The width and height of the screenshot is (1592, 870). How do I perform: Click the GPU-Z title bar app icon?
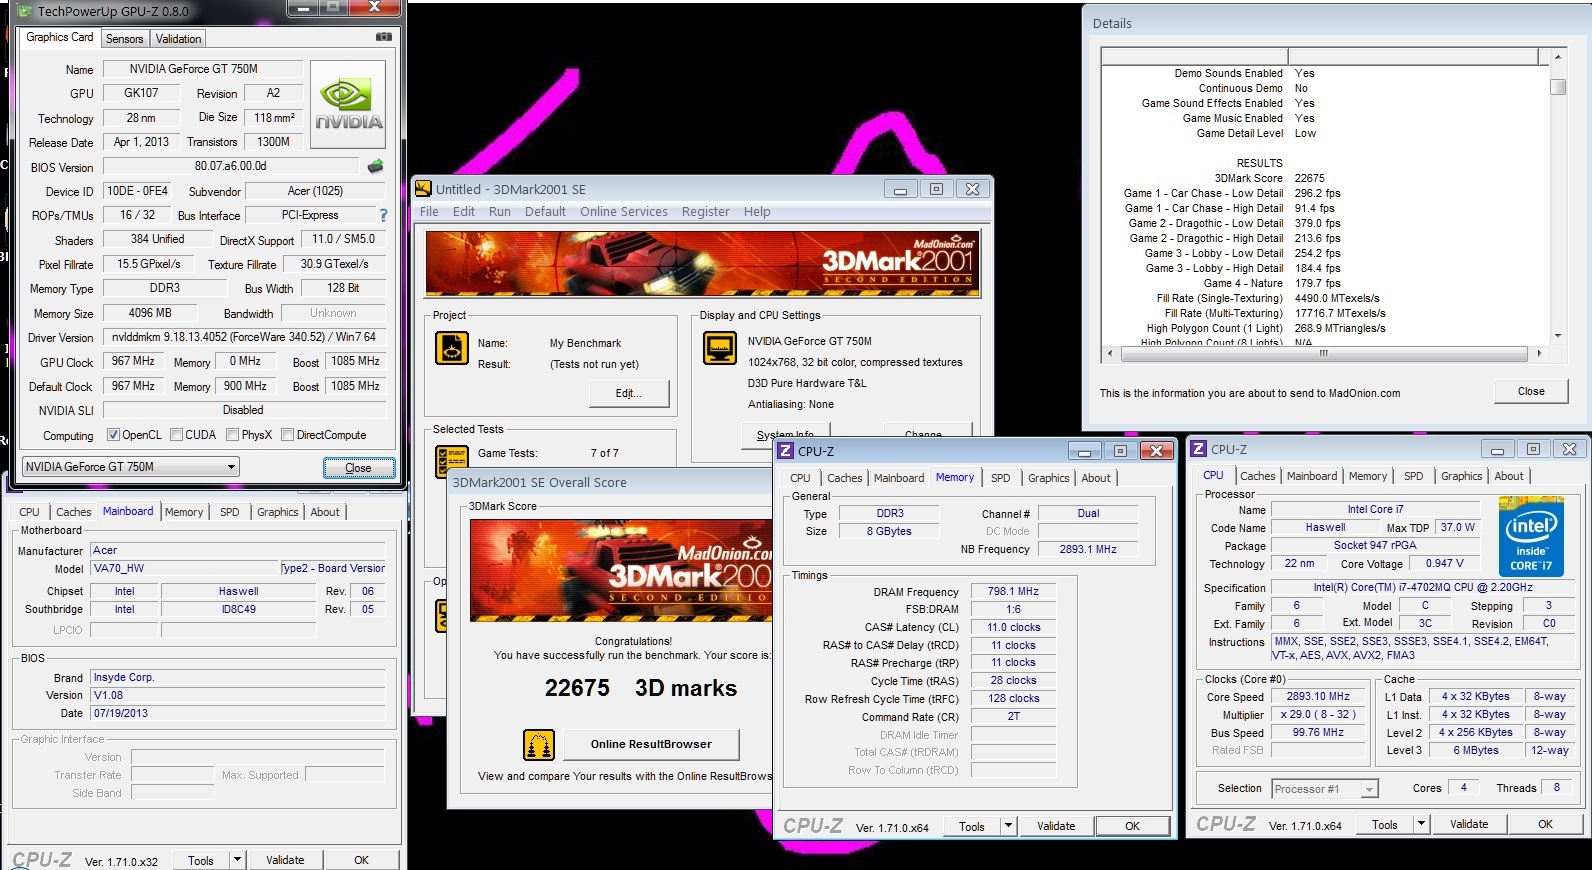tap(25, 11)
